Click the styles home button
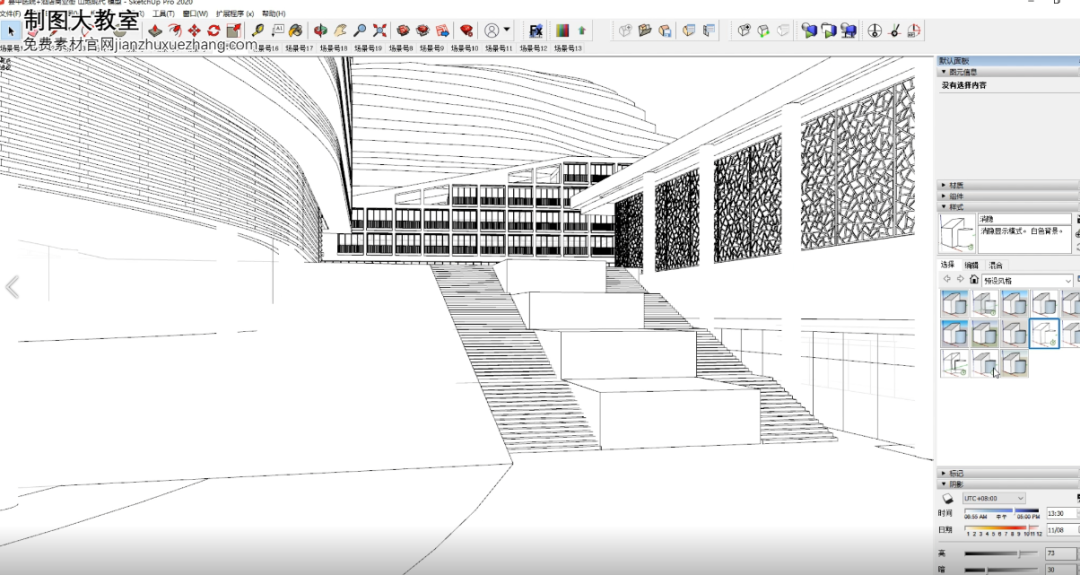 [x=973, y=279]
